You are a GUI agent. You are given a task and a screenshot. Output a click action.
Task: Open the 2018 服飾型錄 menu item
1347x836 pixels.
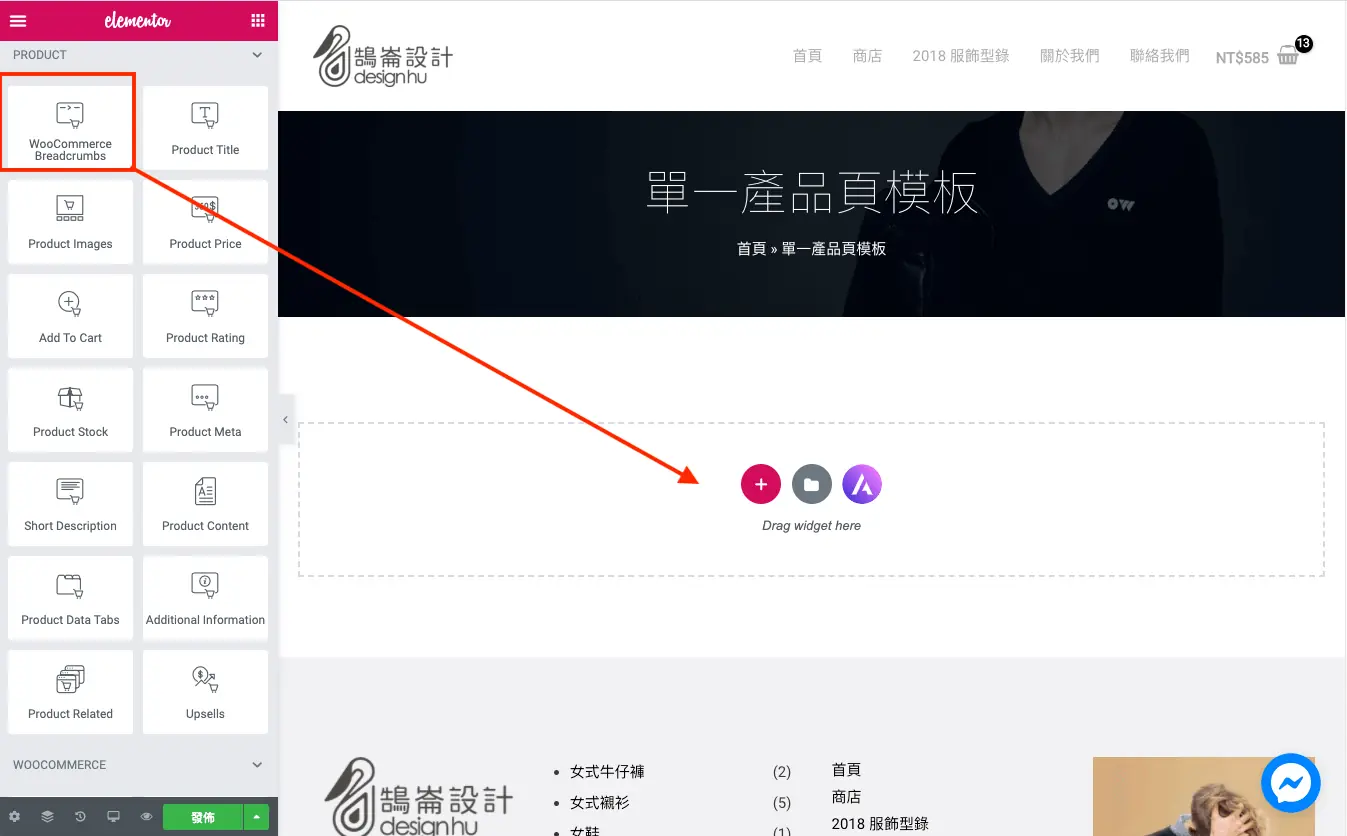pyautogui.click(x=961, y=56)
